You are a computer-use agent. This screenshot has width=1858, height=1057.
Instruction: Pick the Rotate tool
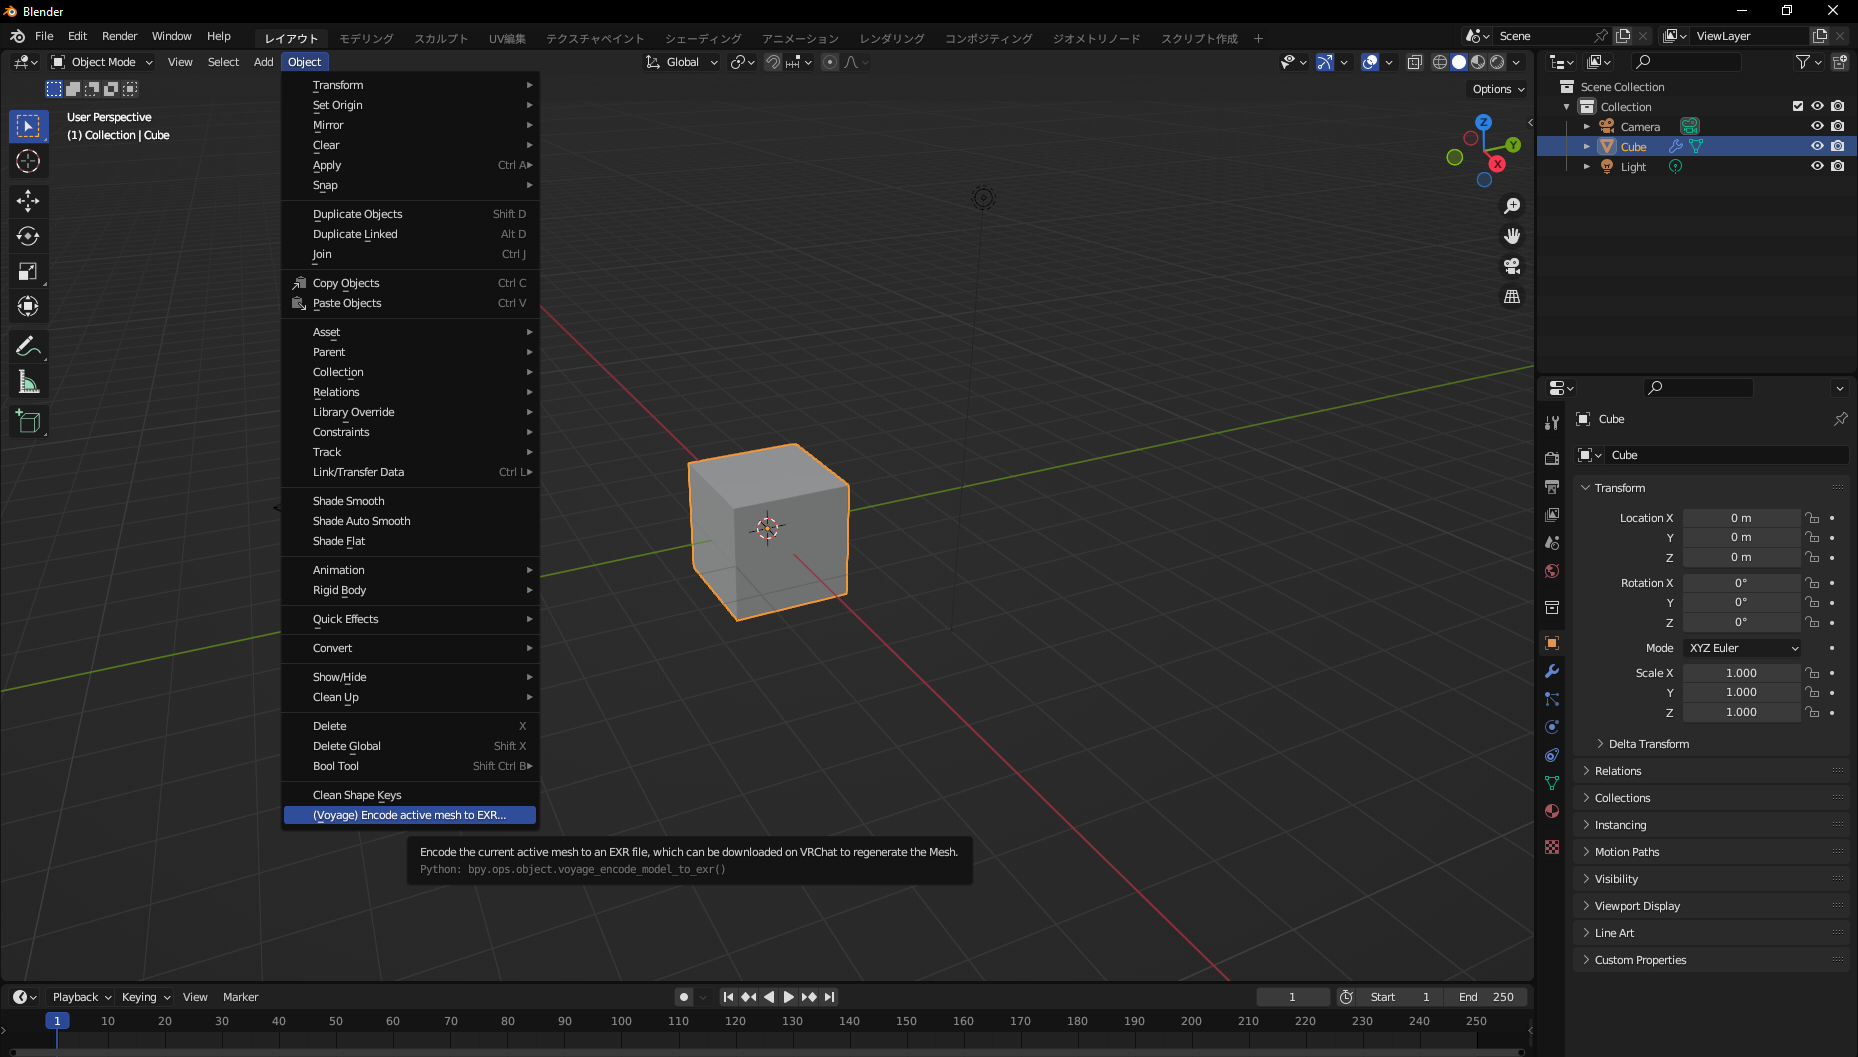pos(28,236)
